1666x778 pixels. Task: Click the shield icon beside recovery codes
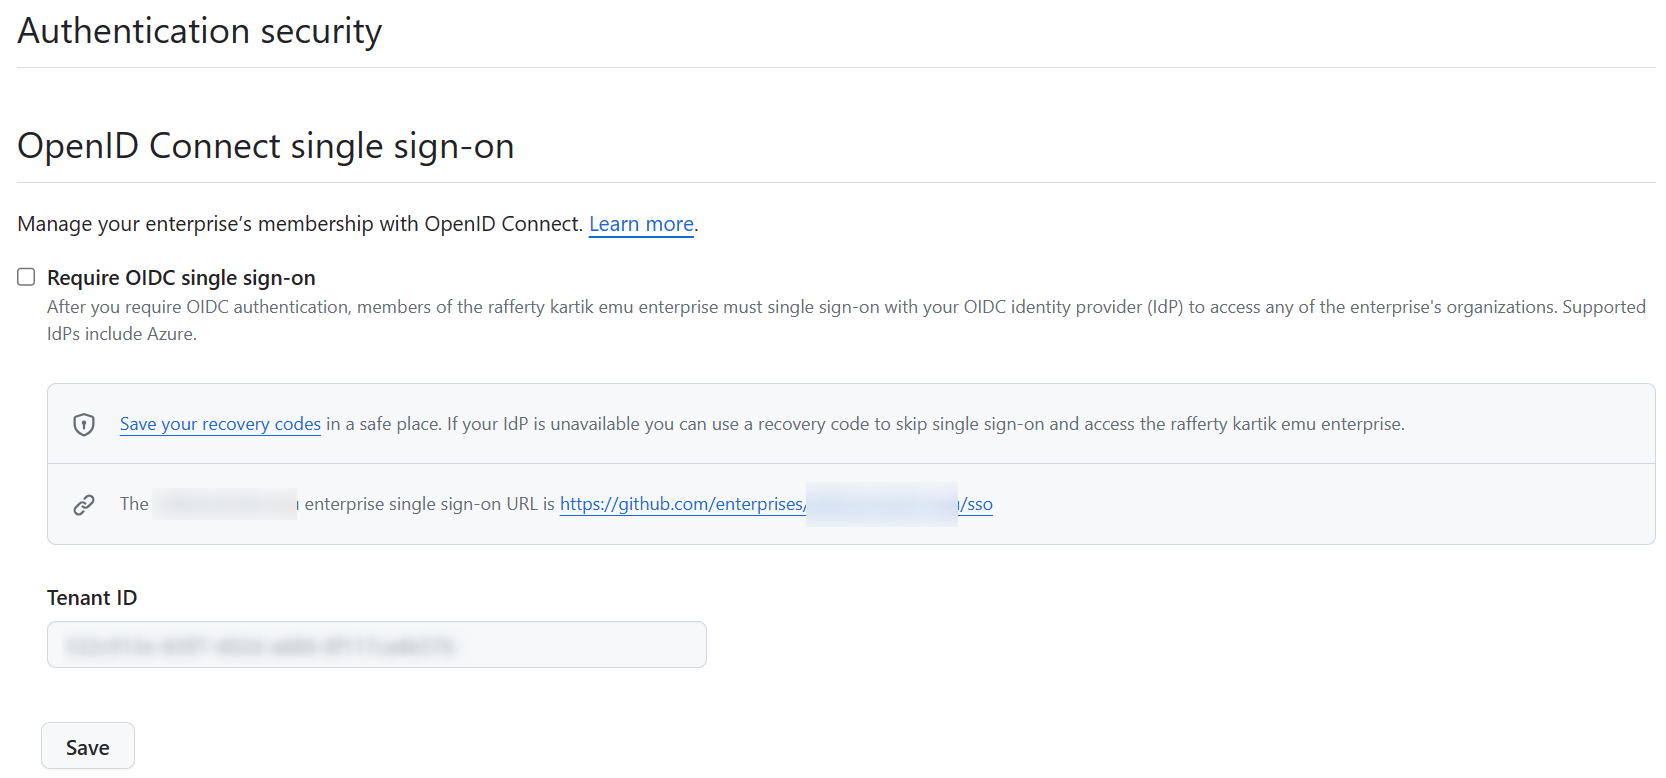coord(84,425)
